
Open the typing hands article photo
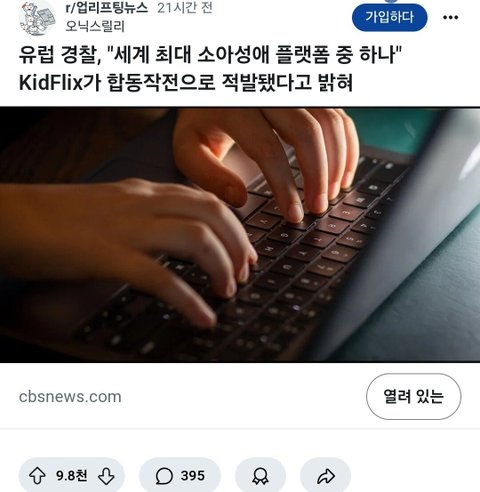[x=240, y=235]
